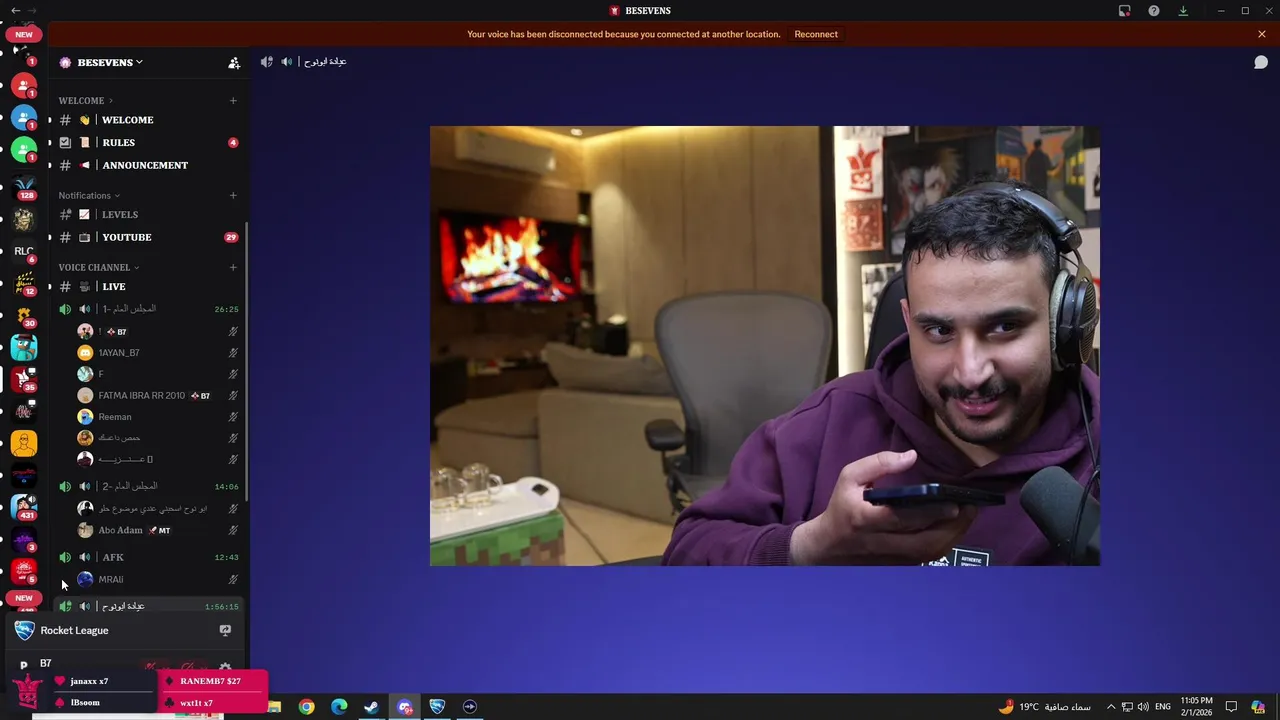Open the Inbox icon in title bar
Image resolution: width=1280 pixels, height=720 pixels.
pos(1125,11)
